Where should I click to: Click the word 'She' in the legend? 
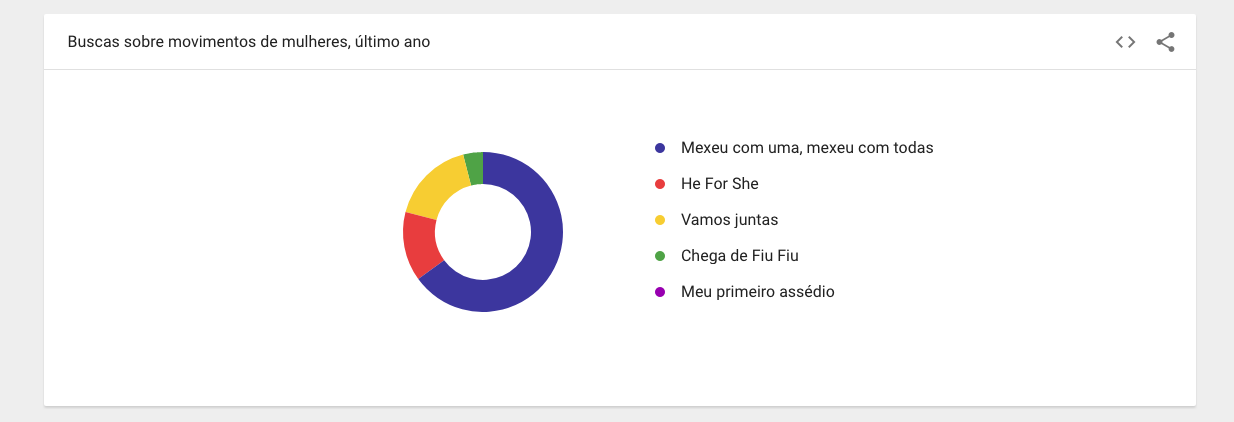(x=745, y=184)
